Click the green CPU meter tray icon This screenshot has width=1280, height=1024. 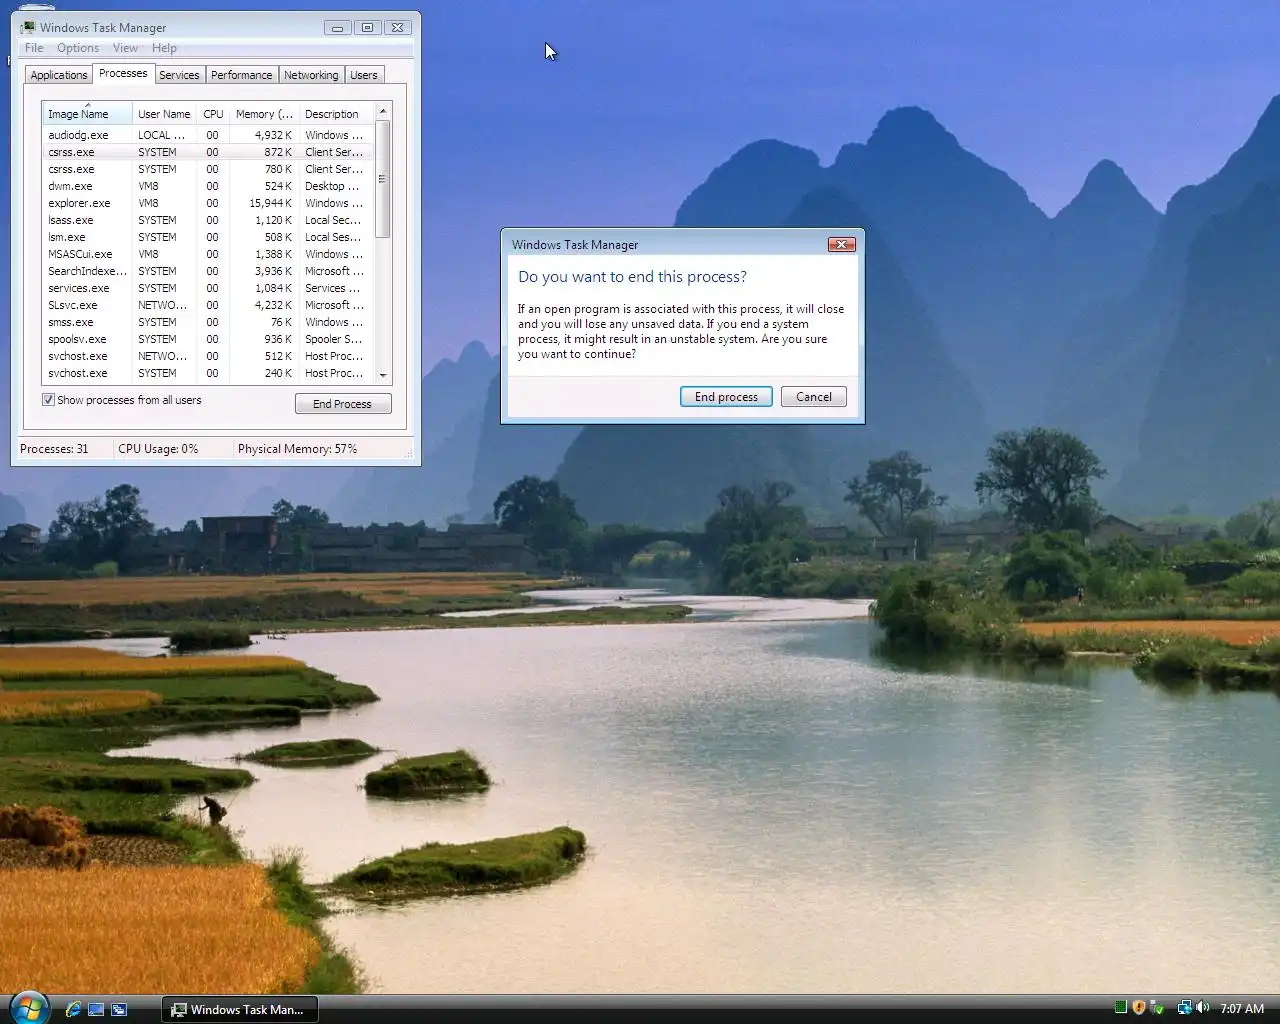(1121, 1008)
